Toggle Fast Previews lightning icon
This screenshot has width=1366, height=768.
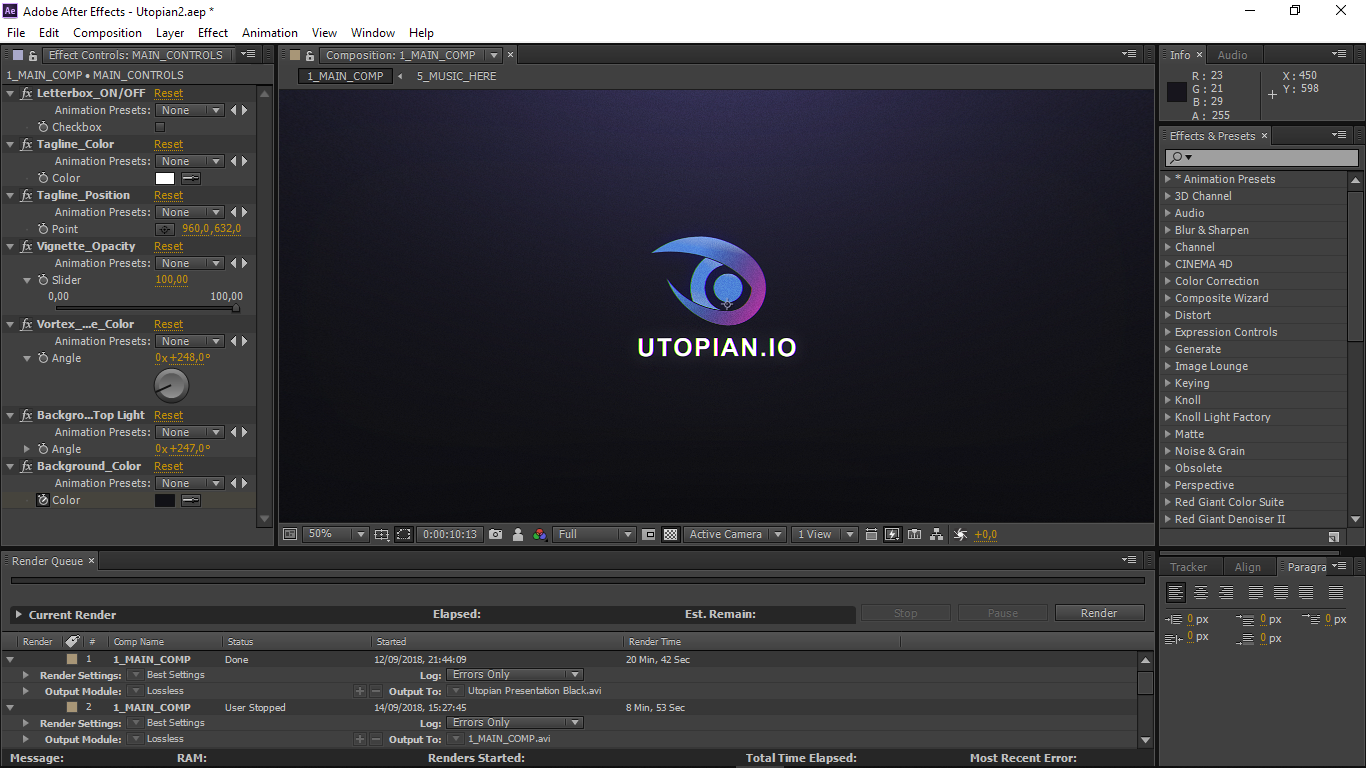893,534
